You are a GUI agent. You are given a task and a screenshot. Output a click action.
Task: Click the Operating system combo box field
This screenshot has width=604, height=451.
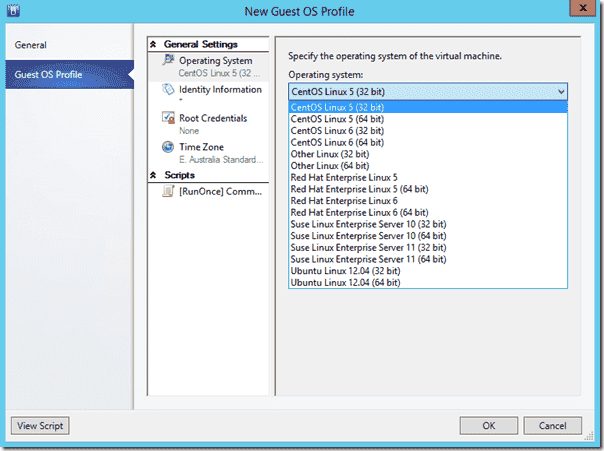pos(428,92)
